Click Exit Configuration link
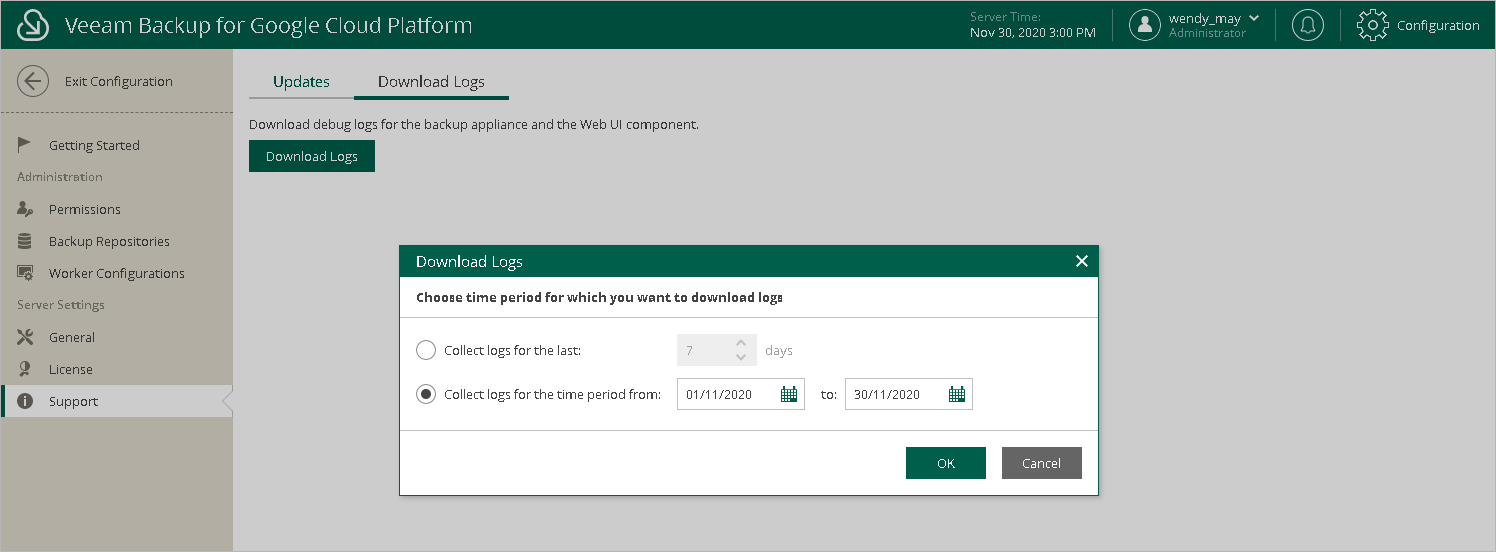Image resolution: width=1496 pixels, height=552 pixels. coord(119,81)
